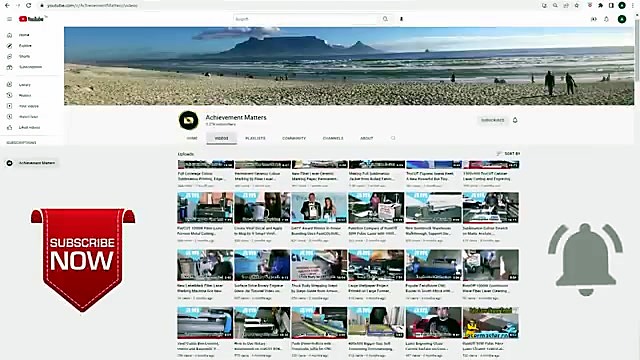Viewport: 640px width, 360px height.
Task: Switch to the Channels tab
Action: [333, 138]
